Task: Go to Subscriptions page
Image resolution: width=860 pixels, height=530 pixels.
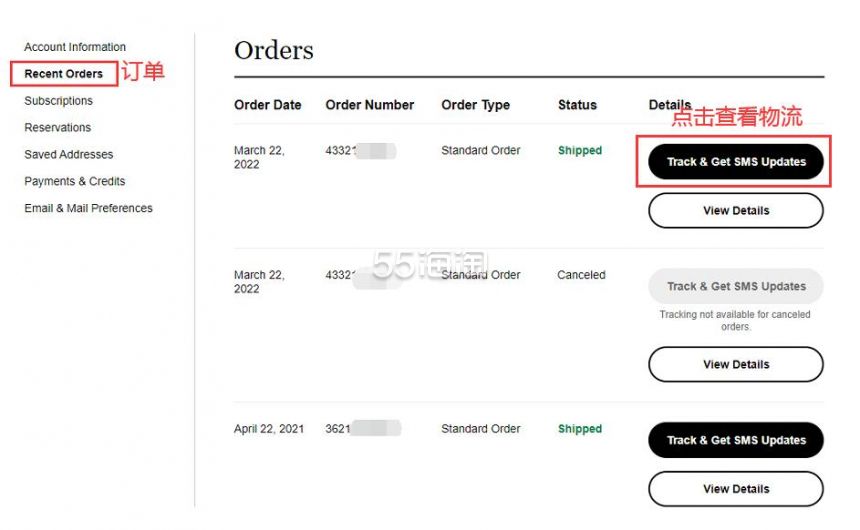Action: click(x=58, y=101)
